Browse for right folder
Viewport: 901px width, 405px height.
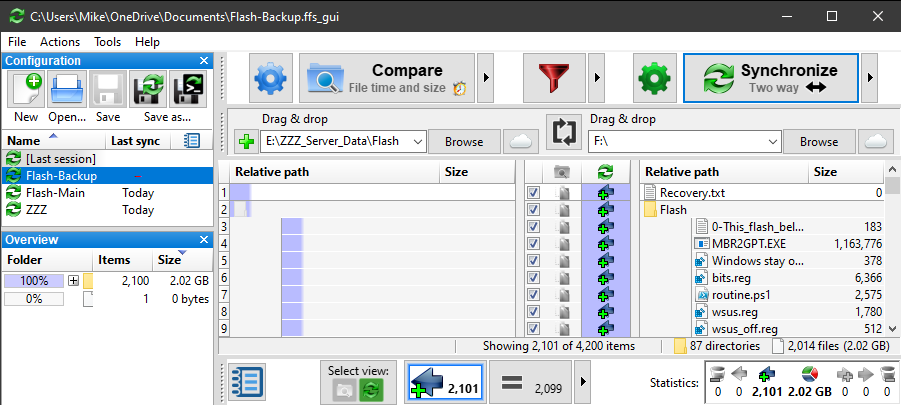(819, 141)
